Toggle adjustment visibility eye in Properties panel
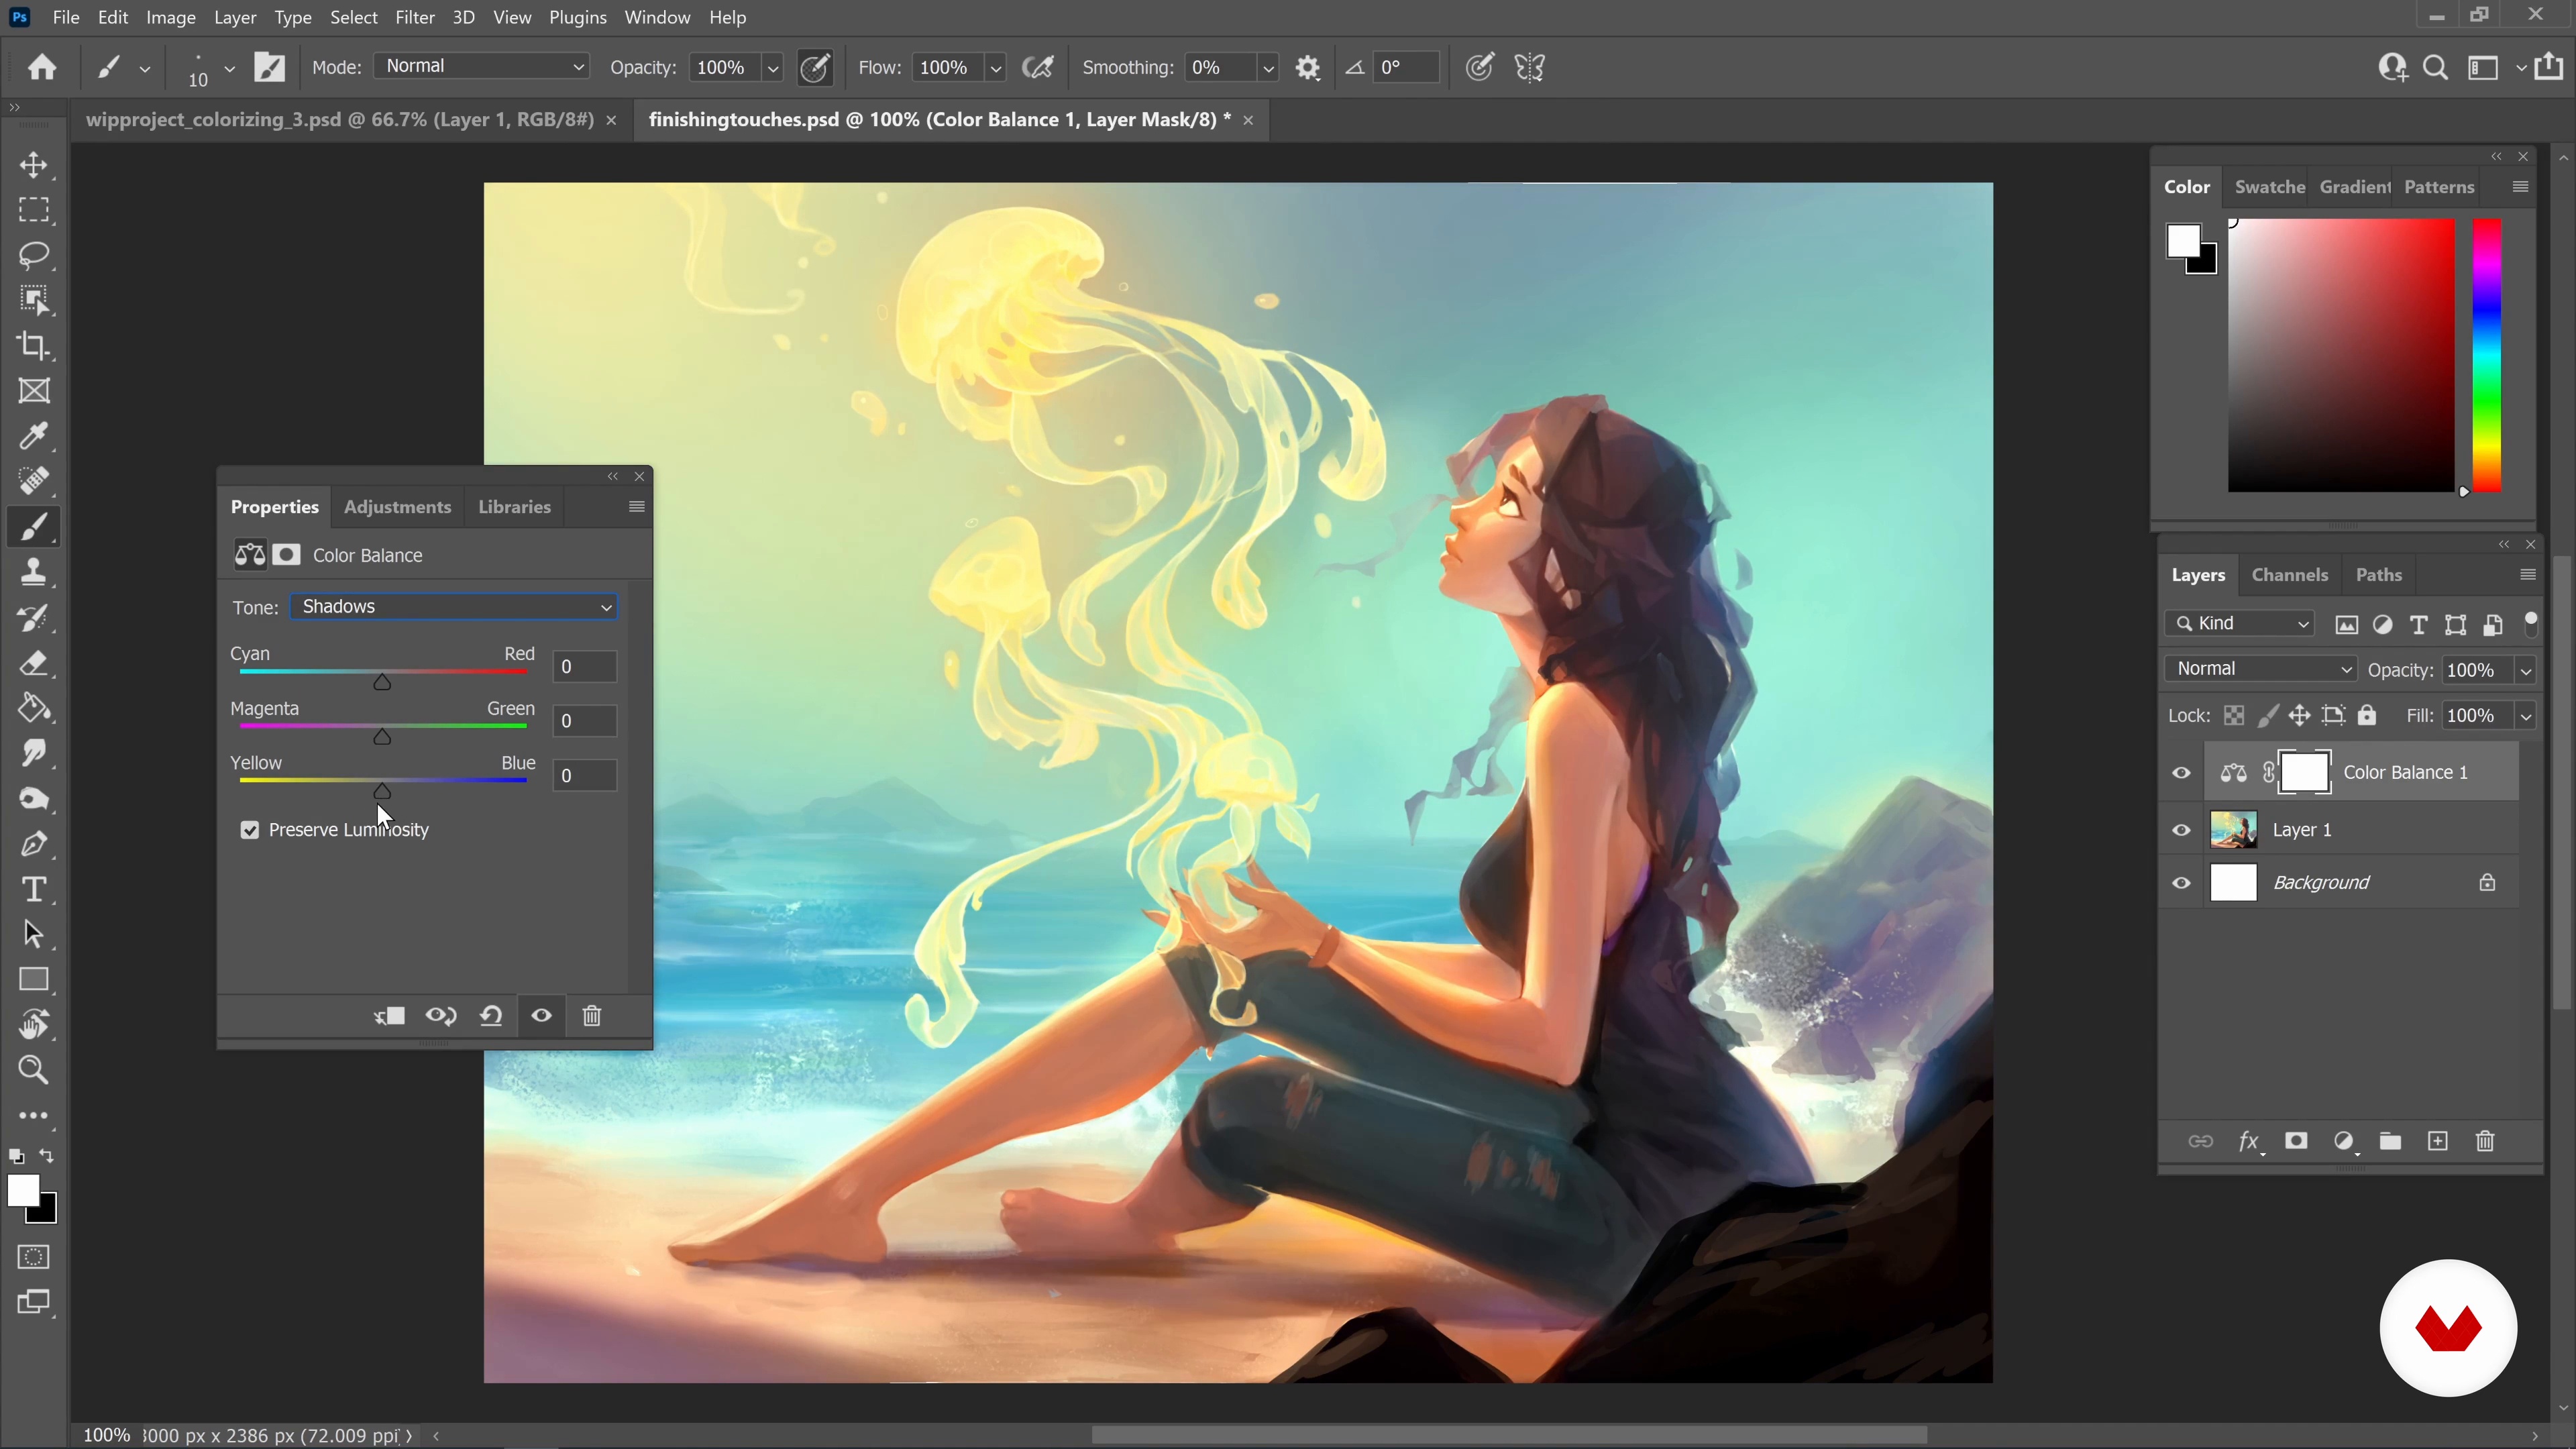Screen dimensions: 2576x1449 tap(541, 1016)
